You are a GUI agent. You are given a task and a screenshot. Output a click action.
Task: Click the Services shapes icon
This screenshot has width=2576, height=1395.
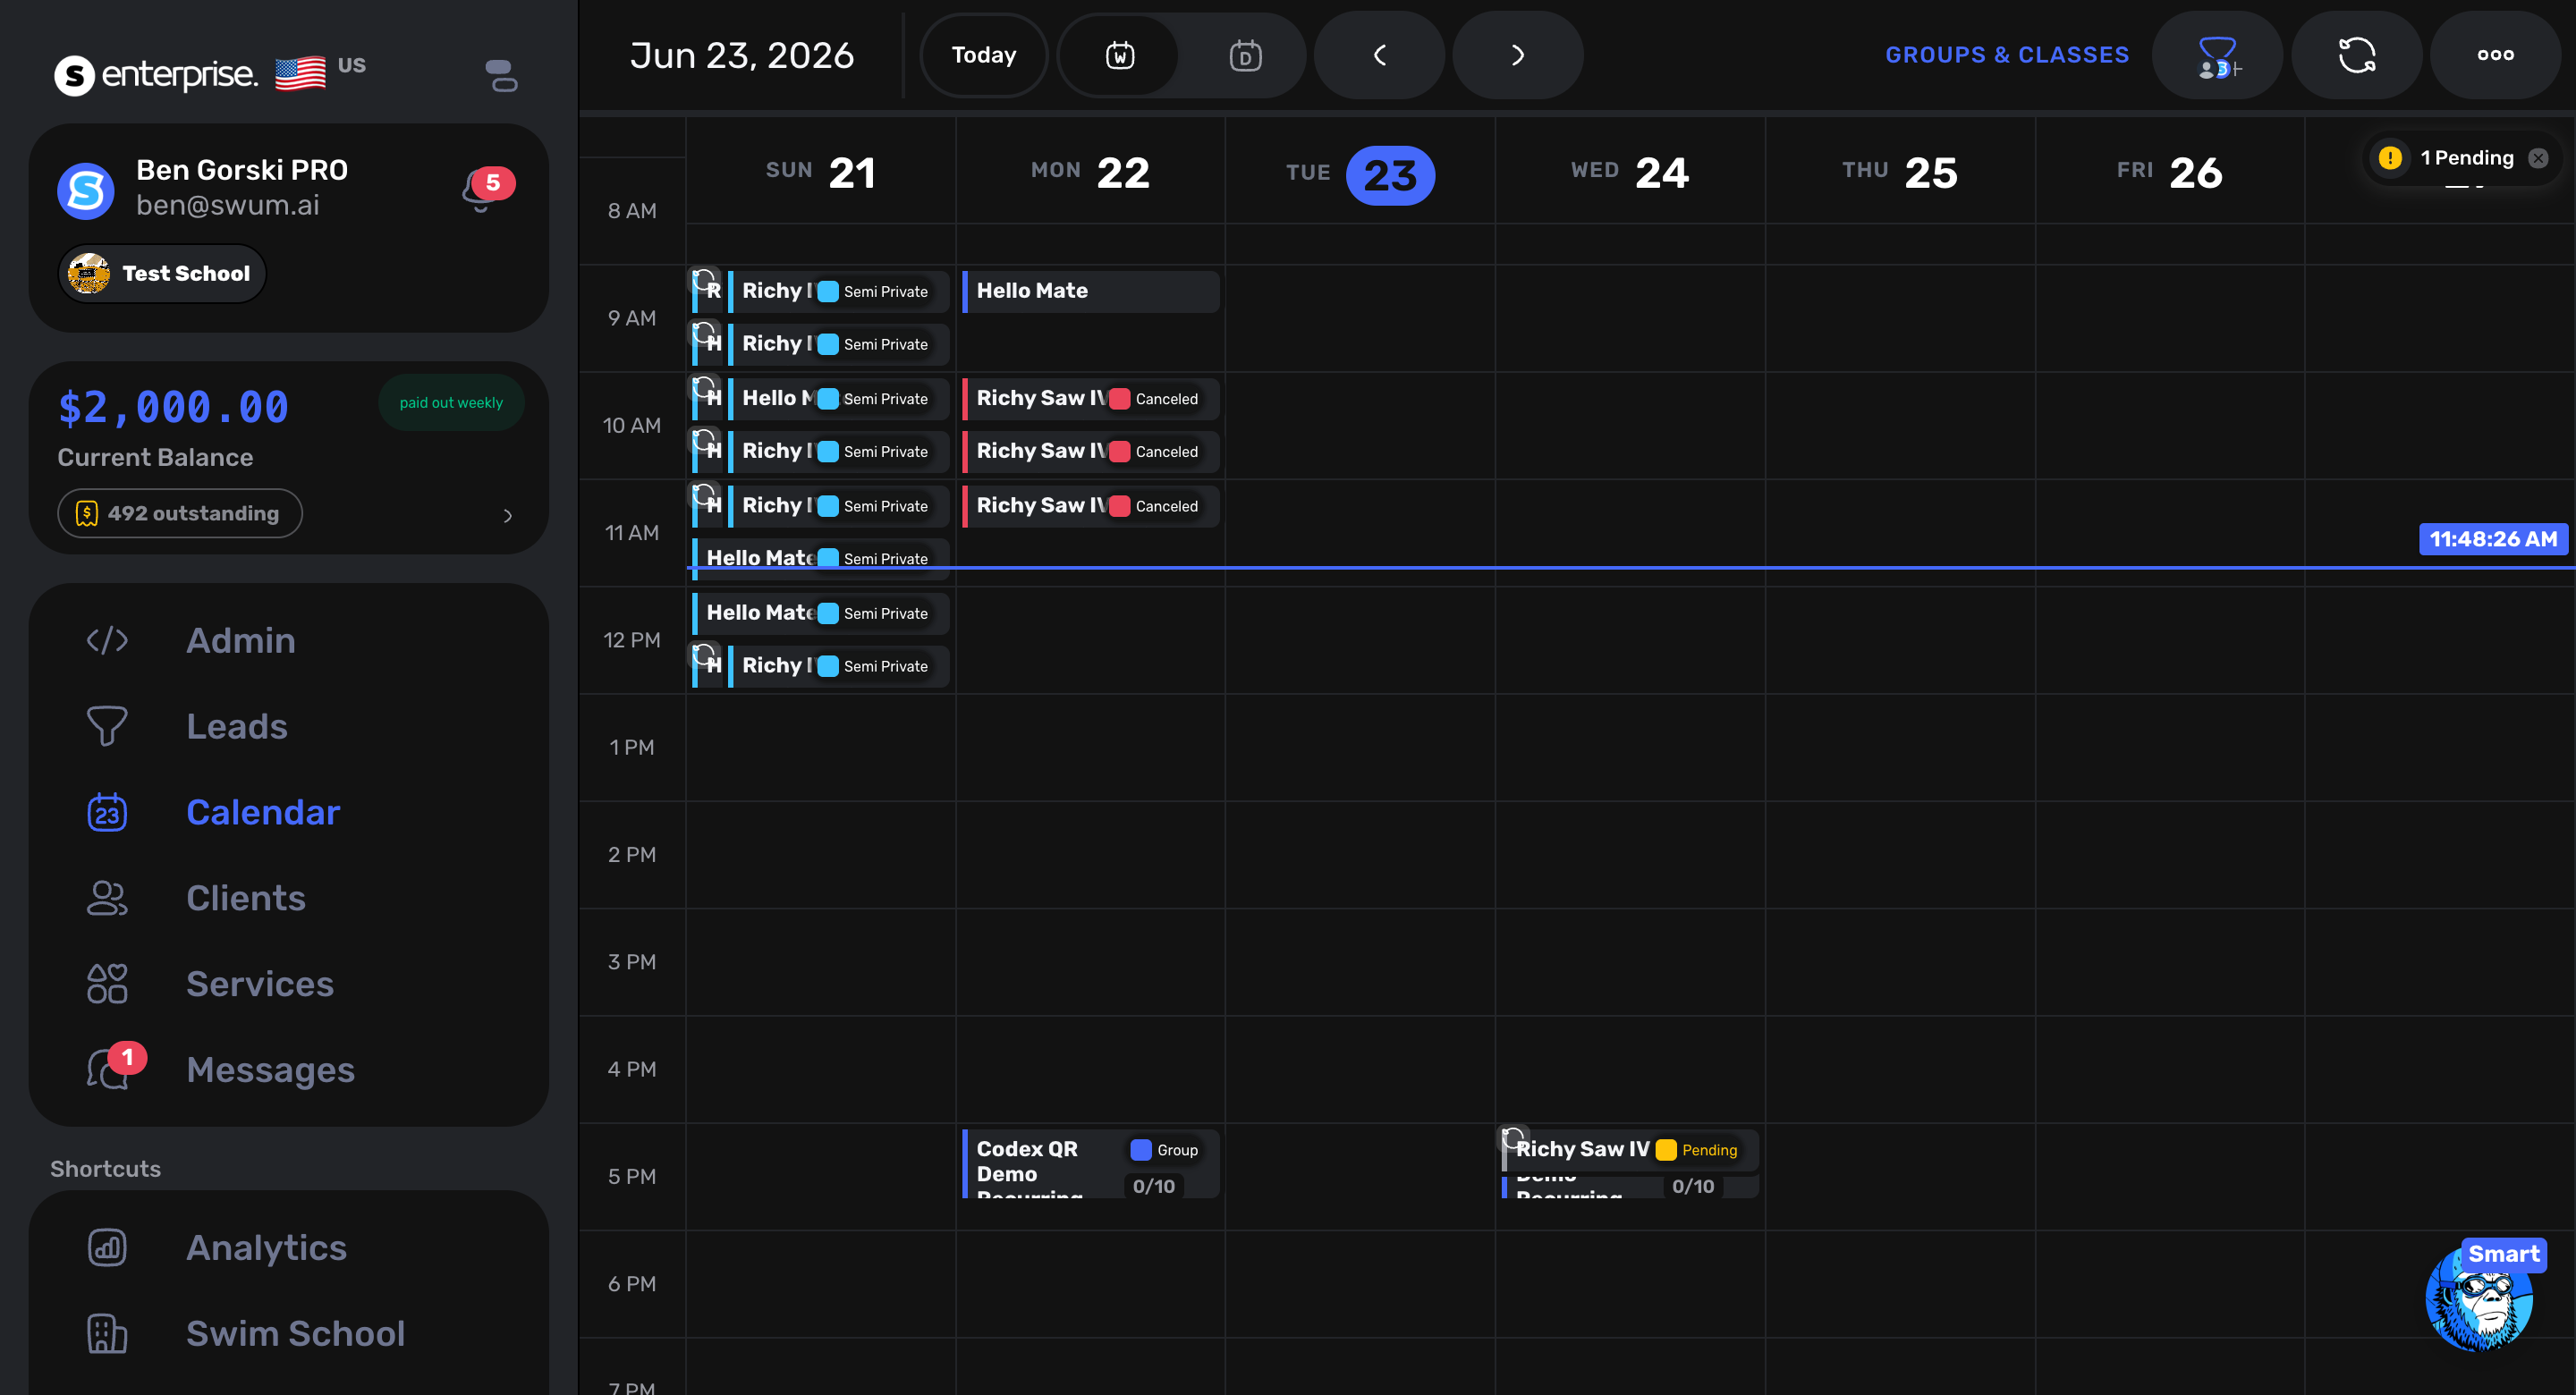click(x=107, y=984)
